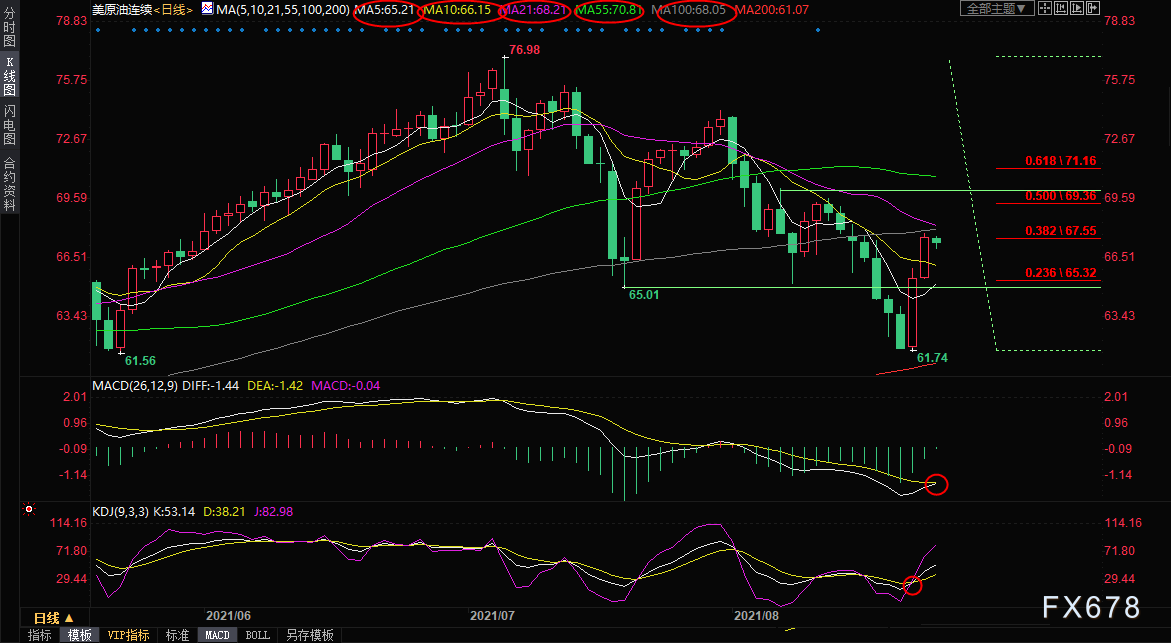
Task: Click the 0.382 \ 67.55 Fibonacci level
Action: tap(1060, 231)
